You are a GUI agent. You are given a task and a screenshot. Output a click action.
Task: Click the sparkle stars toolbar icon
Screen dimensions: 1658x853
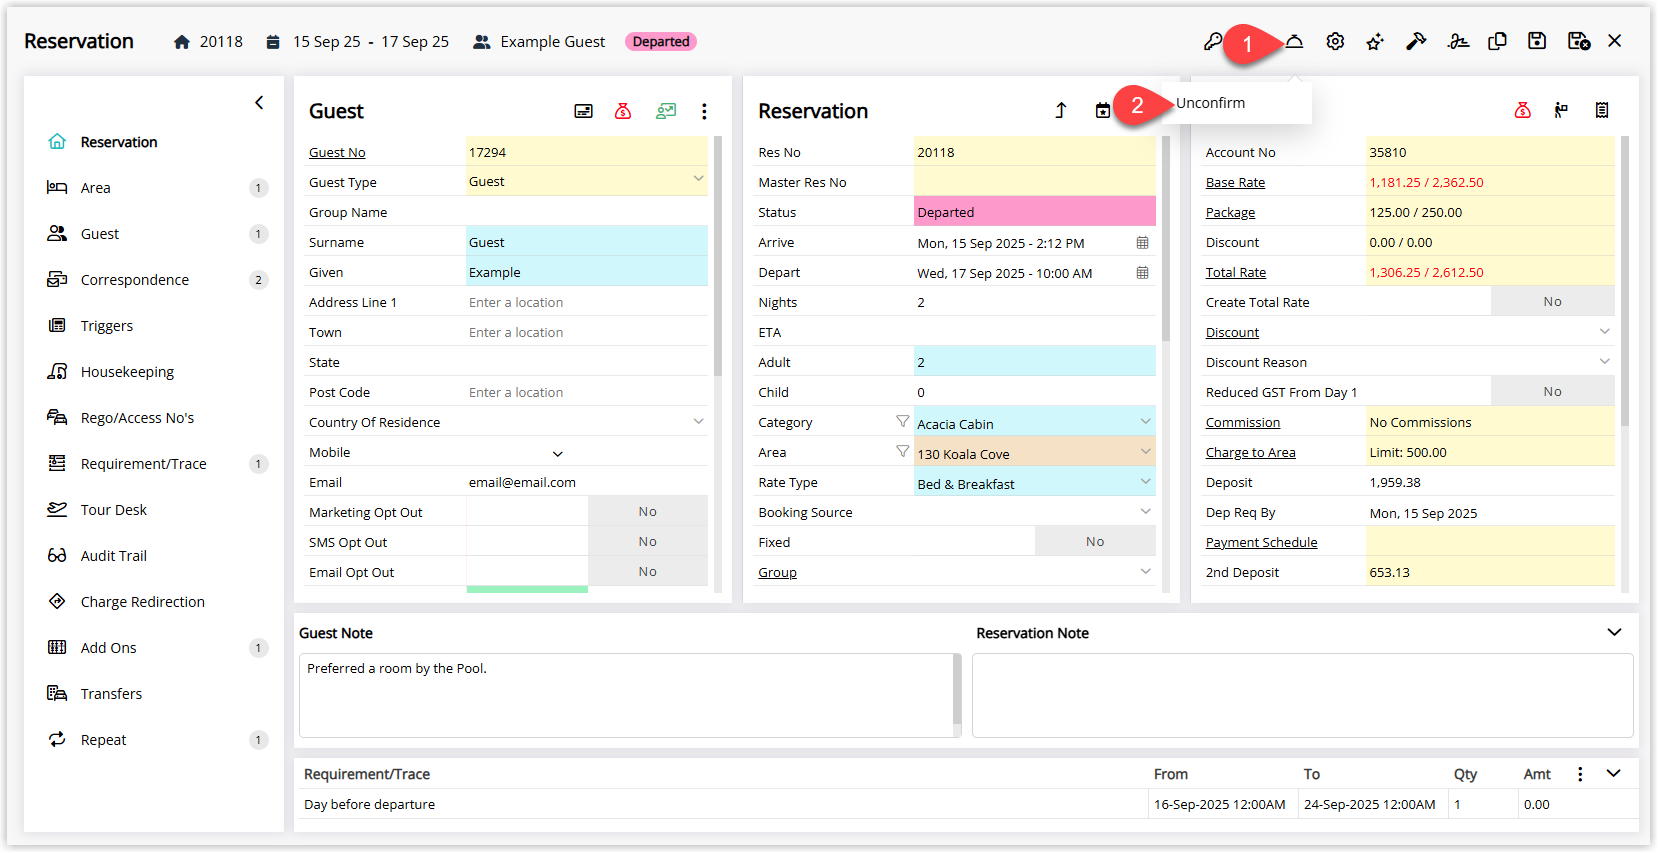coord(1375,41)
